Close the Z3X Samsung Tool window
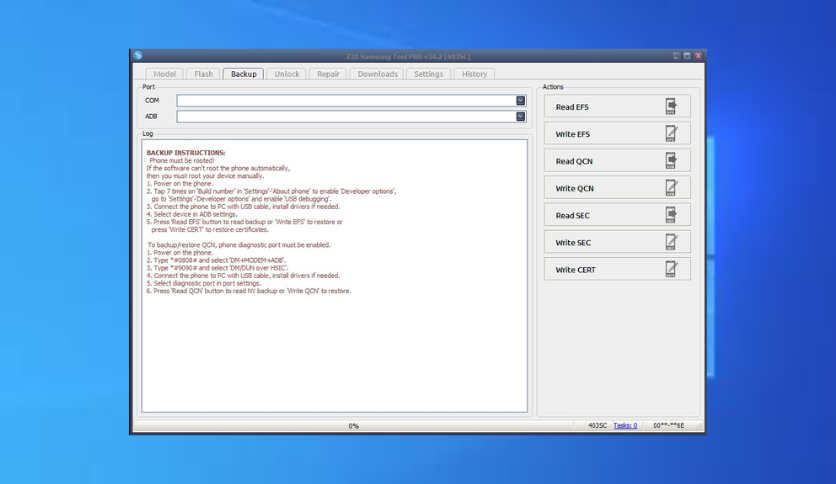Viewport: 836px width, 484px height. (x=698, y=55)
